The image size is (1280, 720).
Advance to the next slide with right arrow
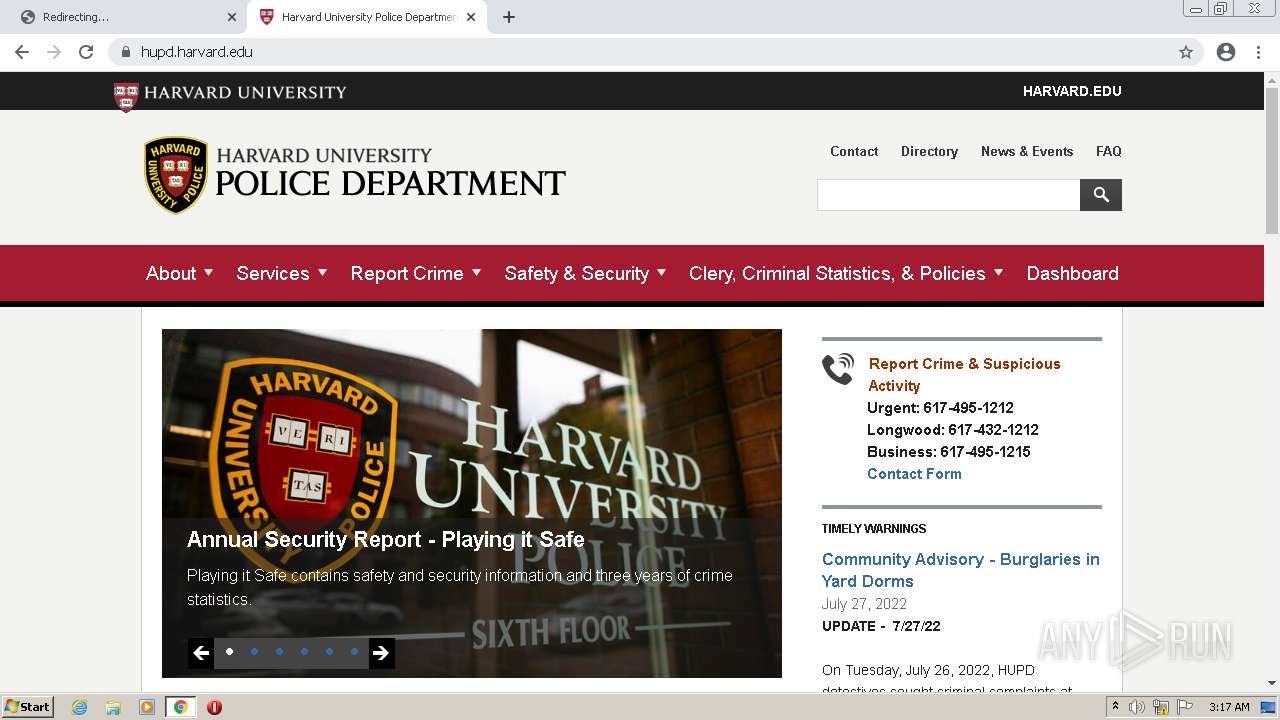pyautogui.click(x=381, y=653)
